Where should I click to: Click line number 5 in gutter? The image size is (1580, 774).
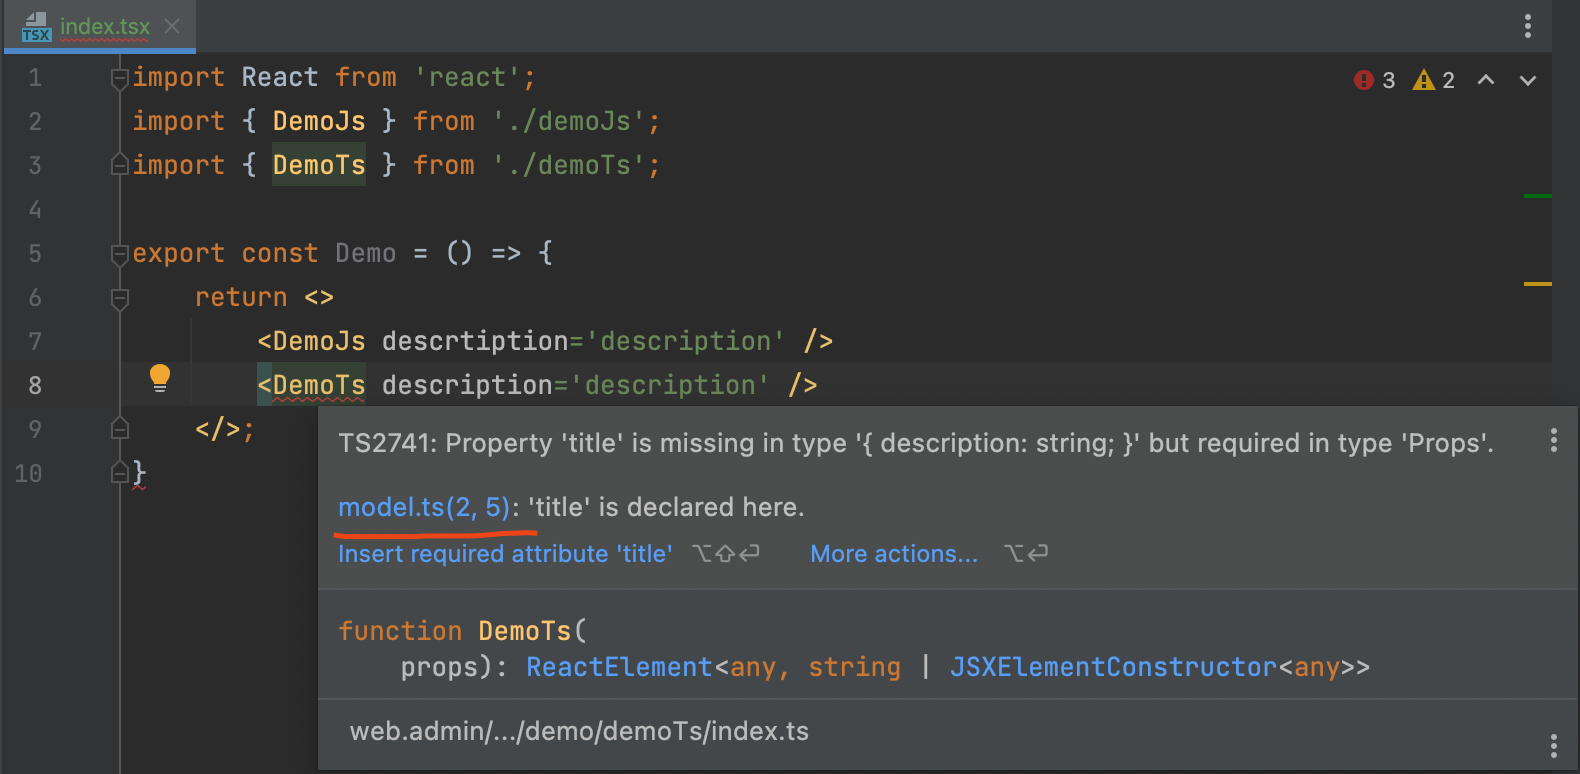35,254
